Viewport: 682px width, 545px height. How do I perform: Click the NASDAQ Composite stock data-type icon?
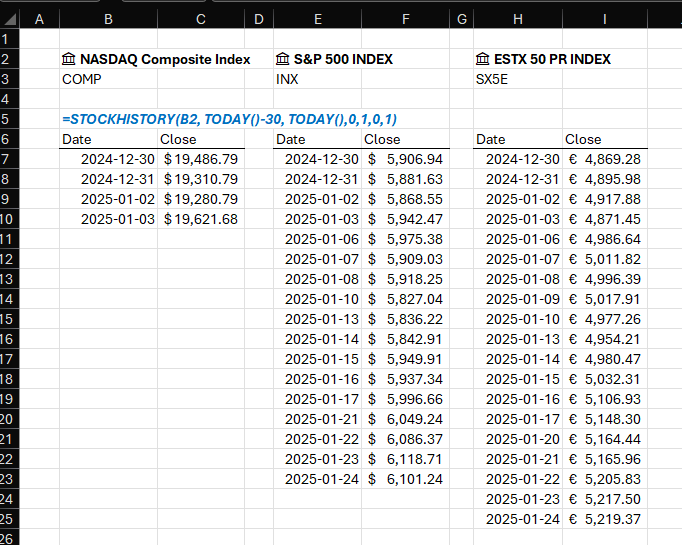[x=69, y=59]
